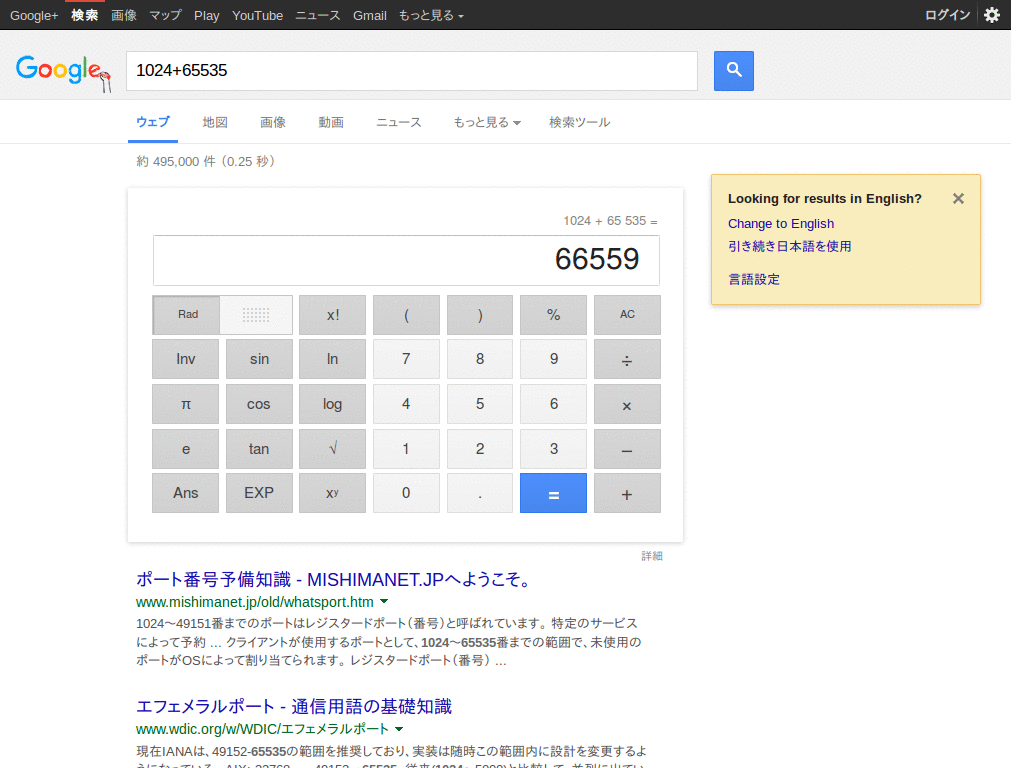Open dropdown arrow beside wdic.org URL
Viewport: 1024px width, 768px height.
tap(399, 729)
